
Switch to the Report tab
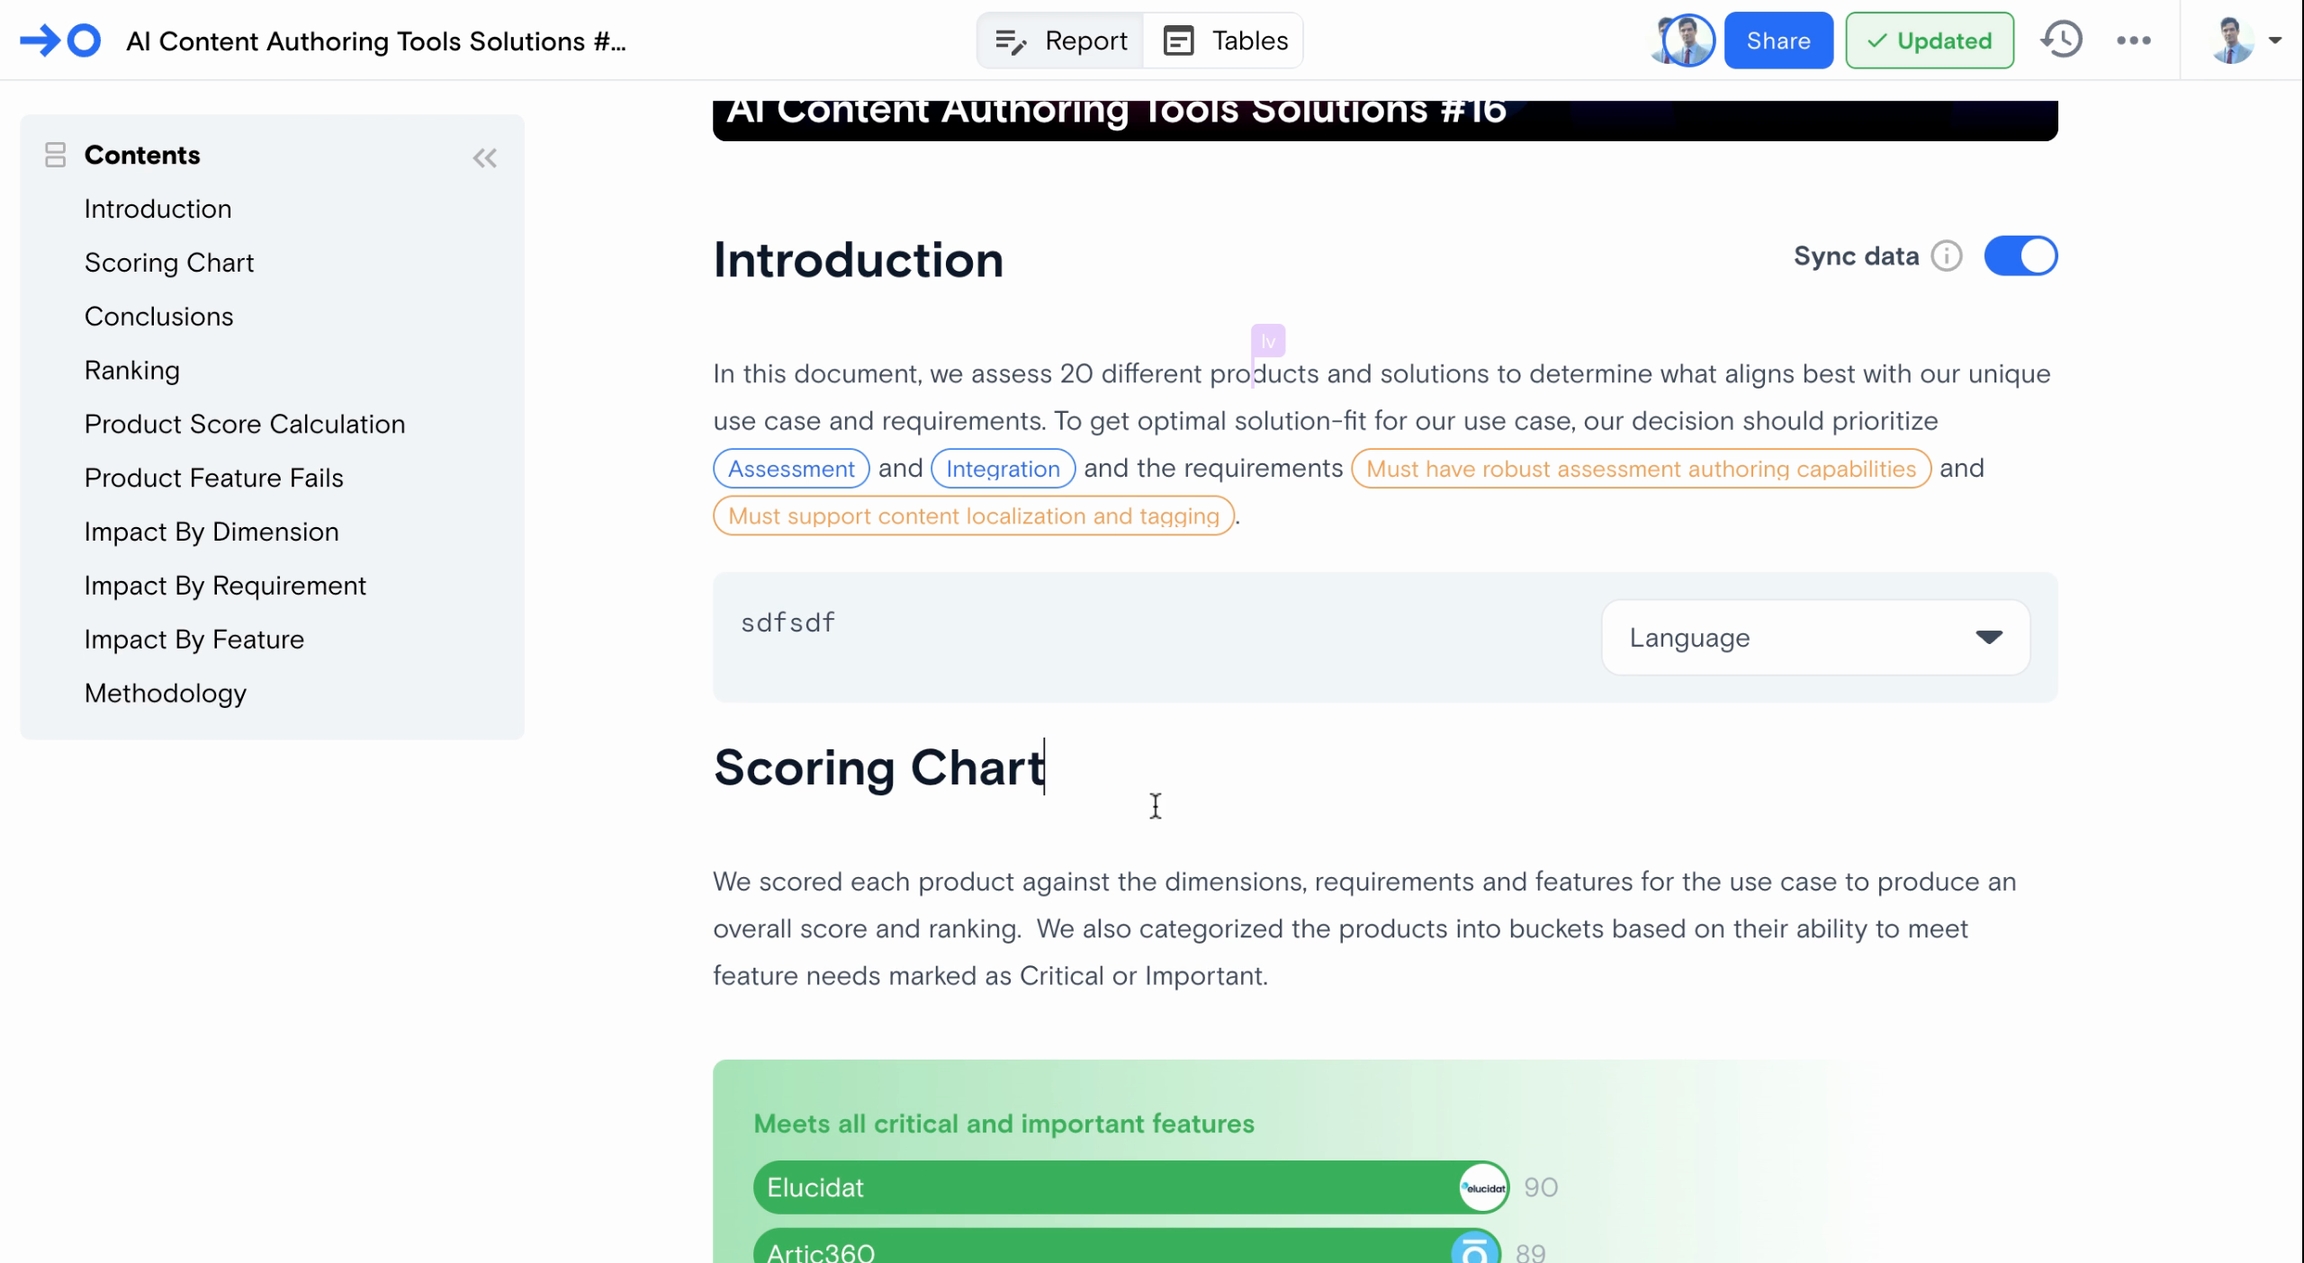[x=1061, y=41]
